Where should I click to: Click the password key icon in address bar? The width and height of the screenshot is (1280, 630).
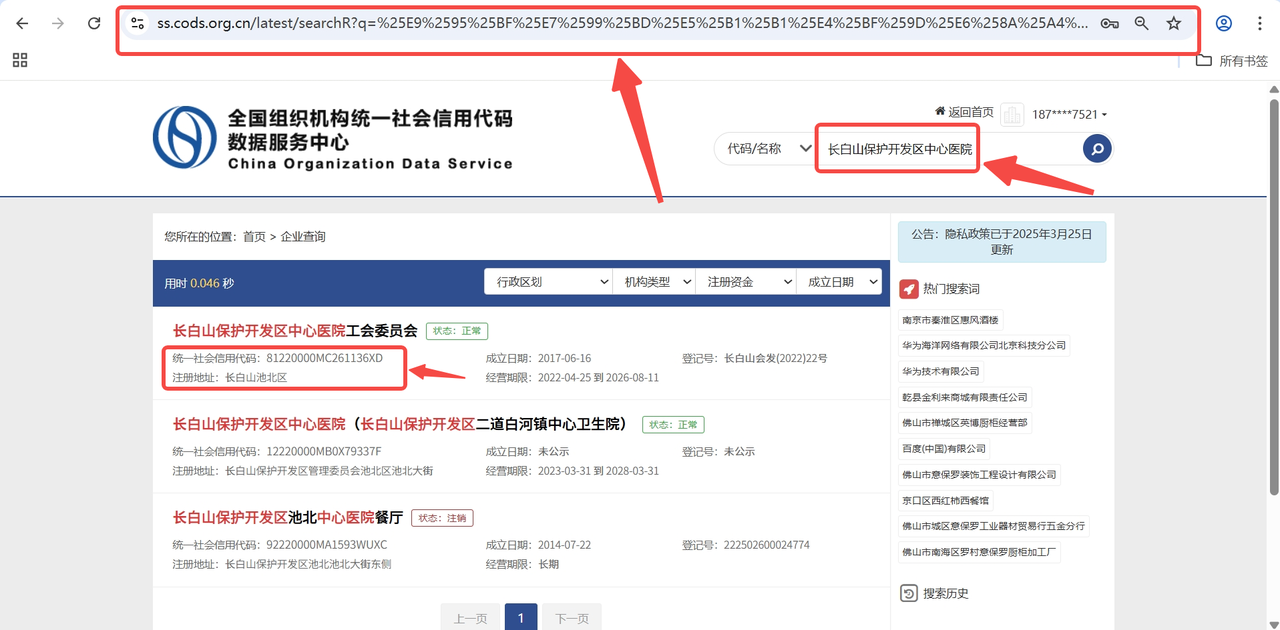[1109, 23]
